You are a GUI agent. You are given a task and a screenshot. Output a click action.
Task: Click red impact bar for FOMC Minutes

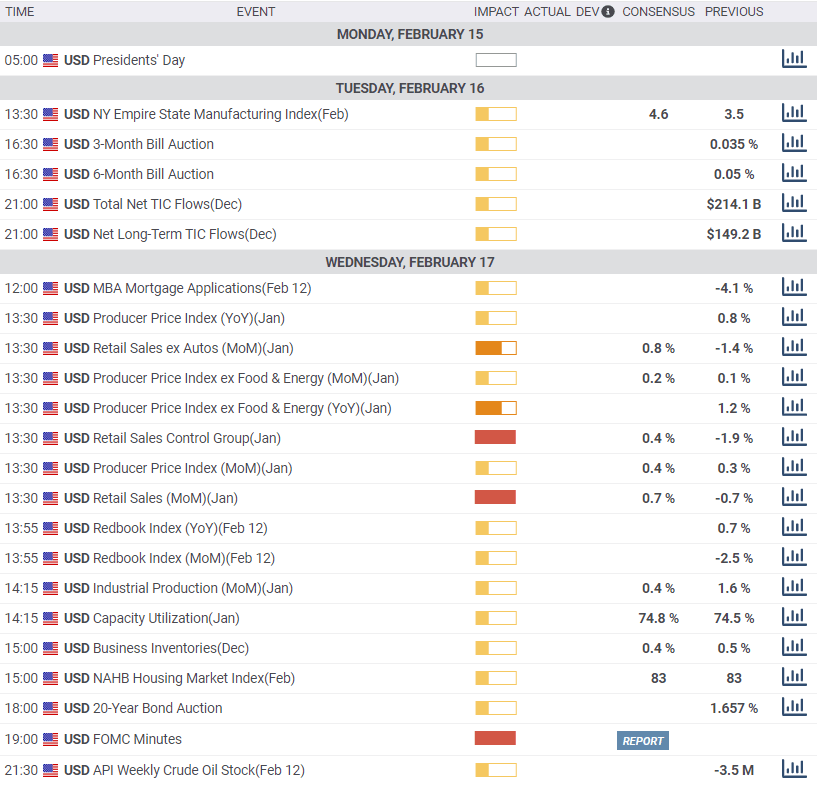[495, 739]
